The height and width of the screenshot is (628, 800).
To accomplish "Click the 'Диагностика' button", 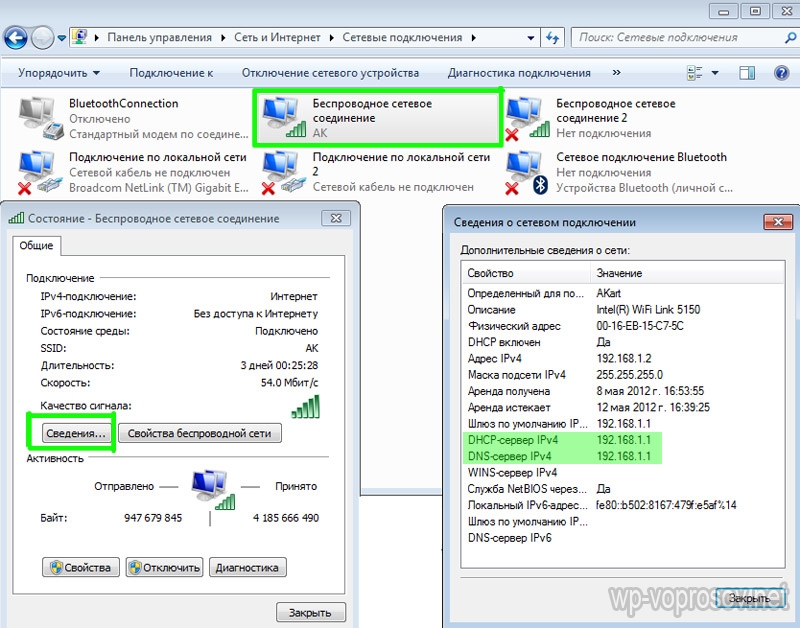I will click(247, 567).
